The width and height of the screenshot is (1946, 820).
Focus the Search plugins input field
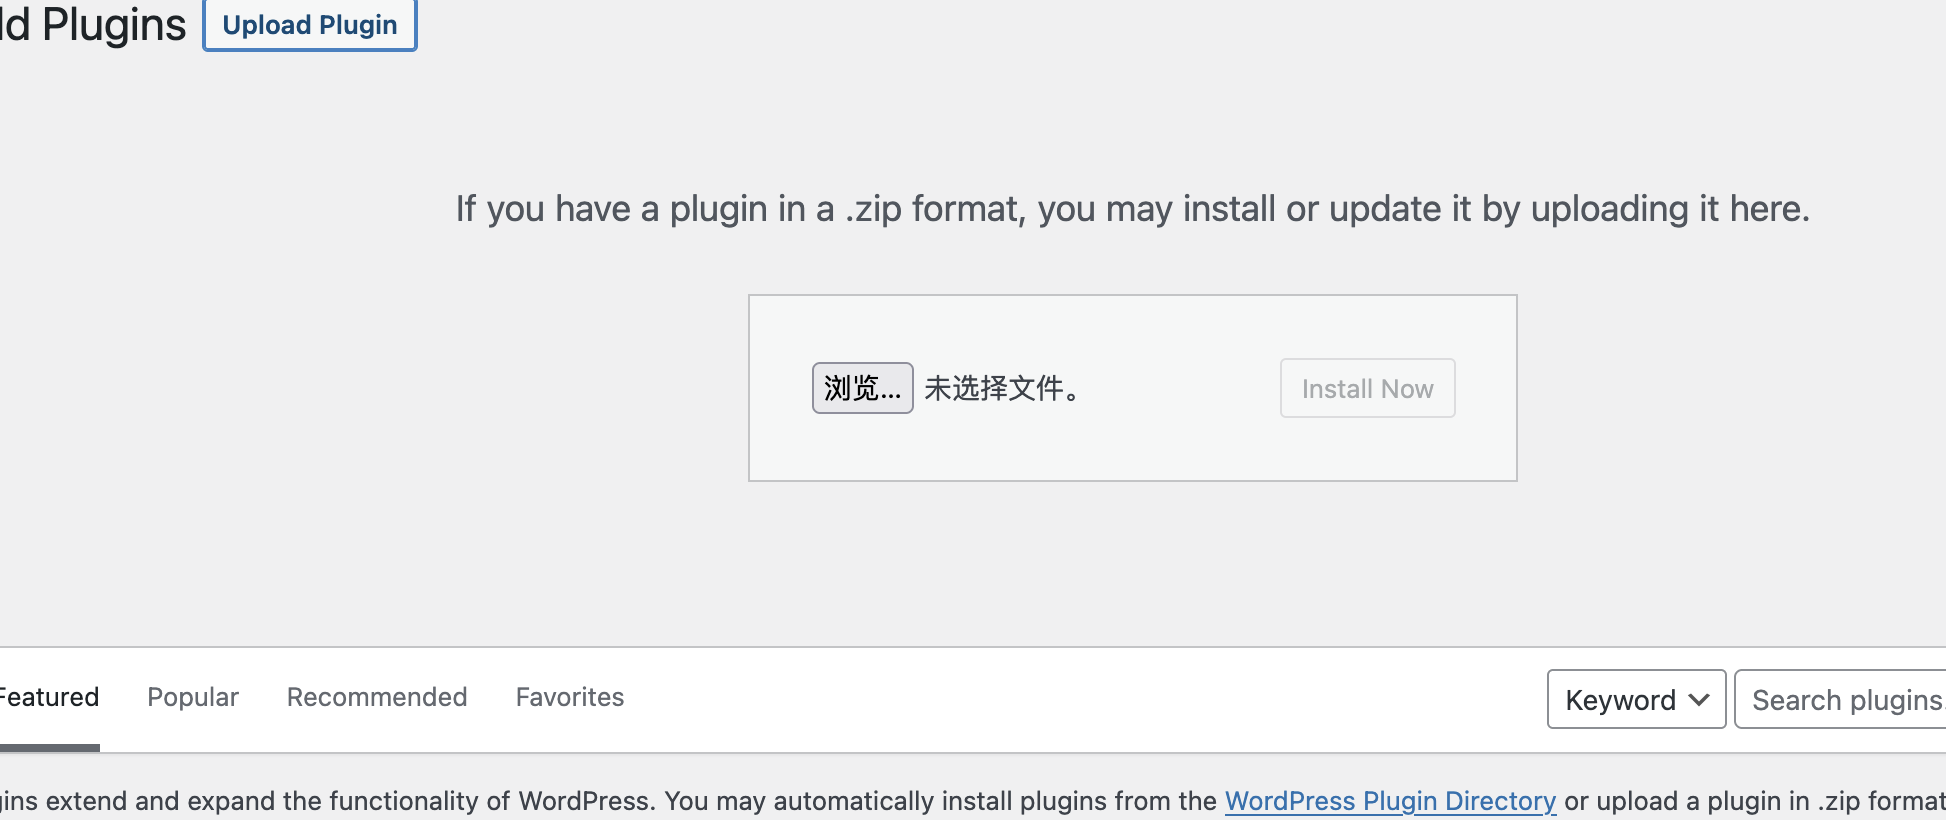1840,699
